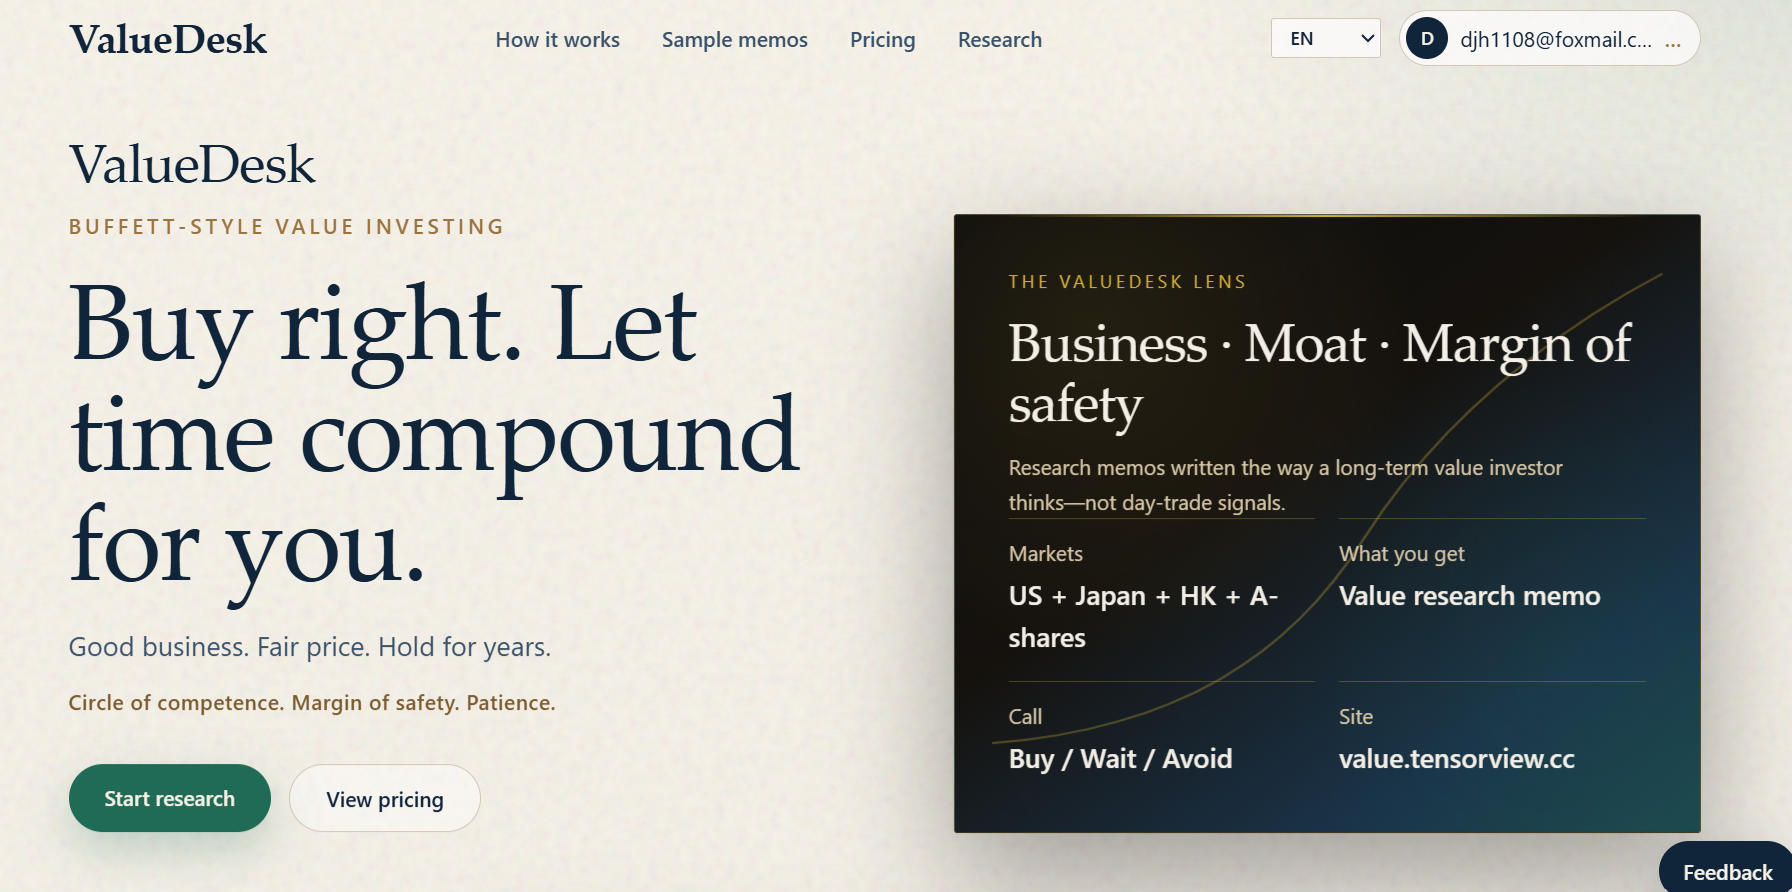Click the Business · Moat · Margin of safety heading
The image size is (1792, 892).
(1320, 373)
